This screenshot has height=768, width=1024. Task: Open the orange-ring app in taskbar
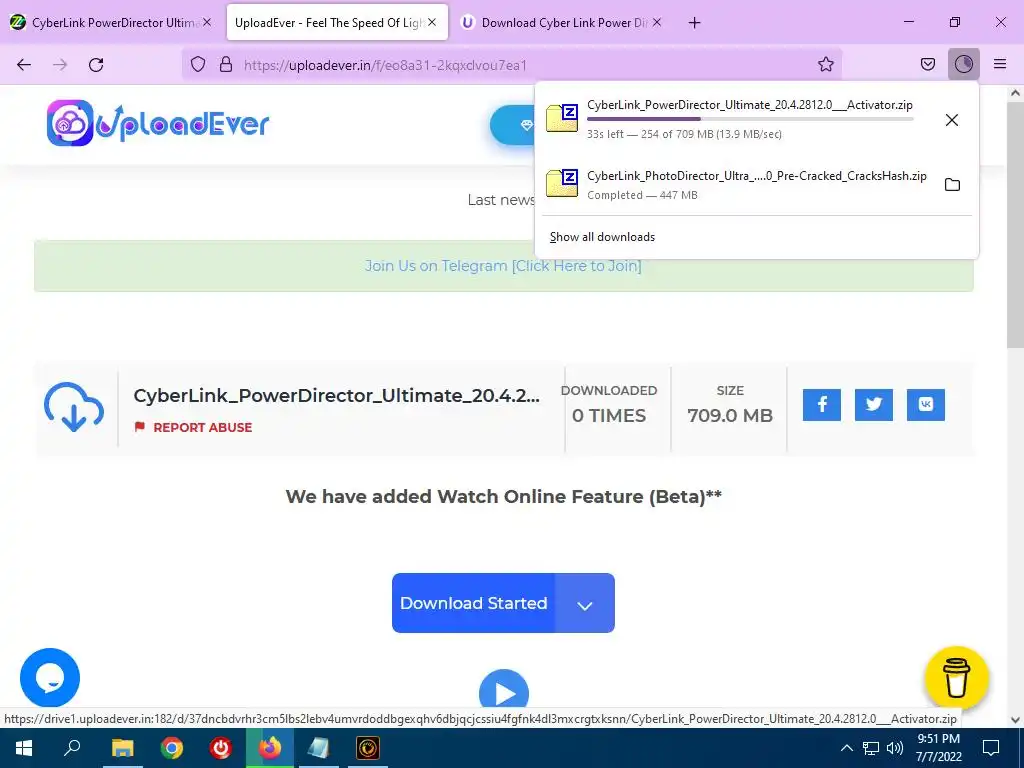point(368,748)
